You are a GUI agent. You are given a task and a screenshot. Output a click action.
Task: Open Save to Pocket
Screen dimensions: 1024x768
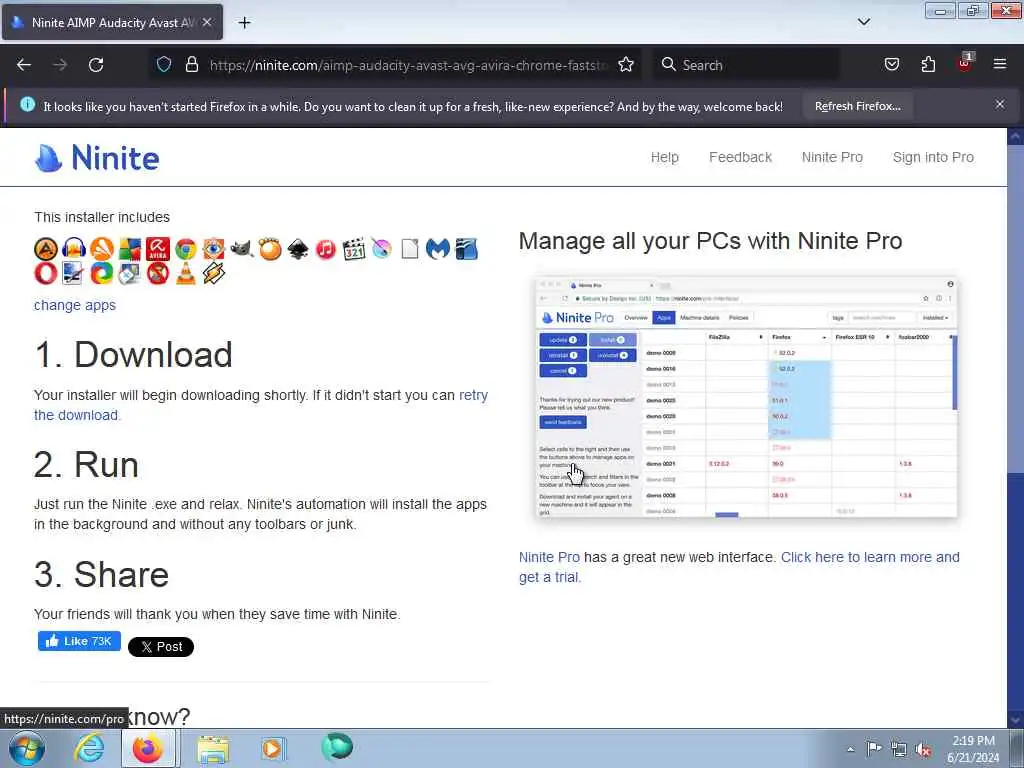(891, 64)
